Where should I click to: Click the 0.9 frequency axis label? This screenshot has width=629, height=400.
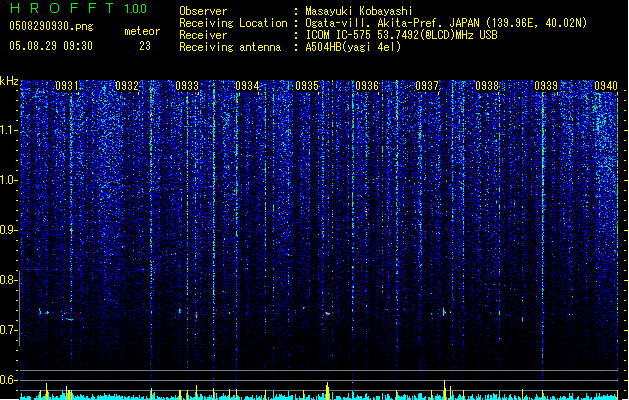[x=9, y=230]
